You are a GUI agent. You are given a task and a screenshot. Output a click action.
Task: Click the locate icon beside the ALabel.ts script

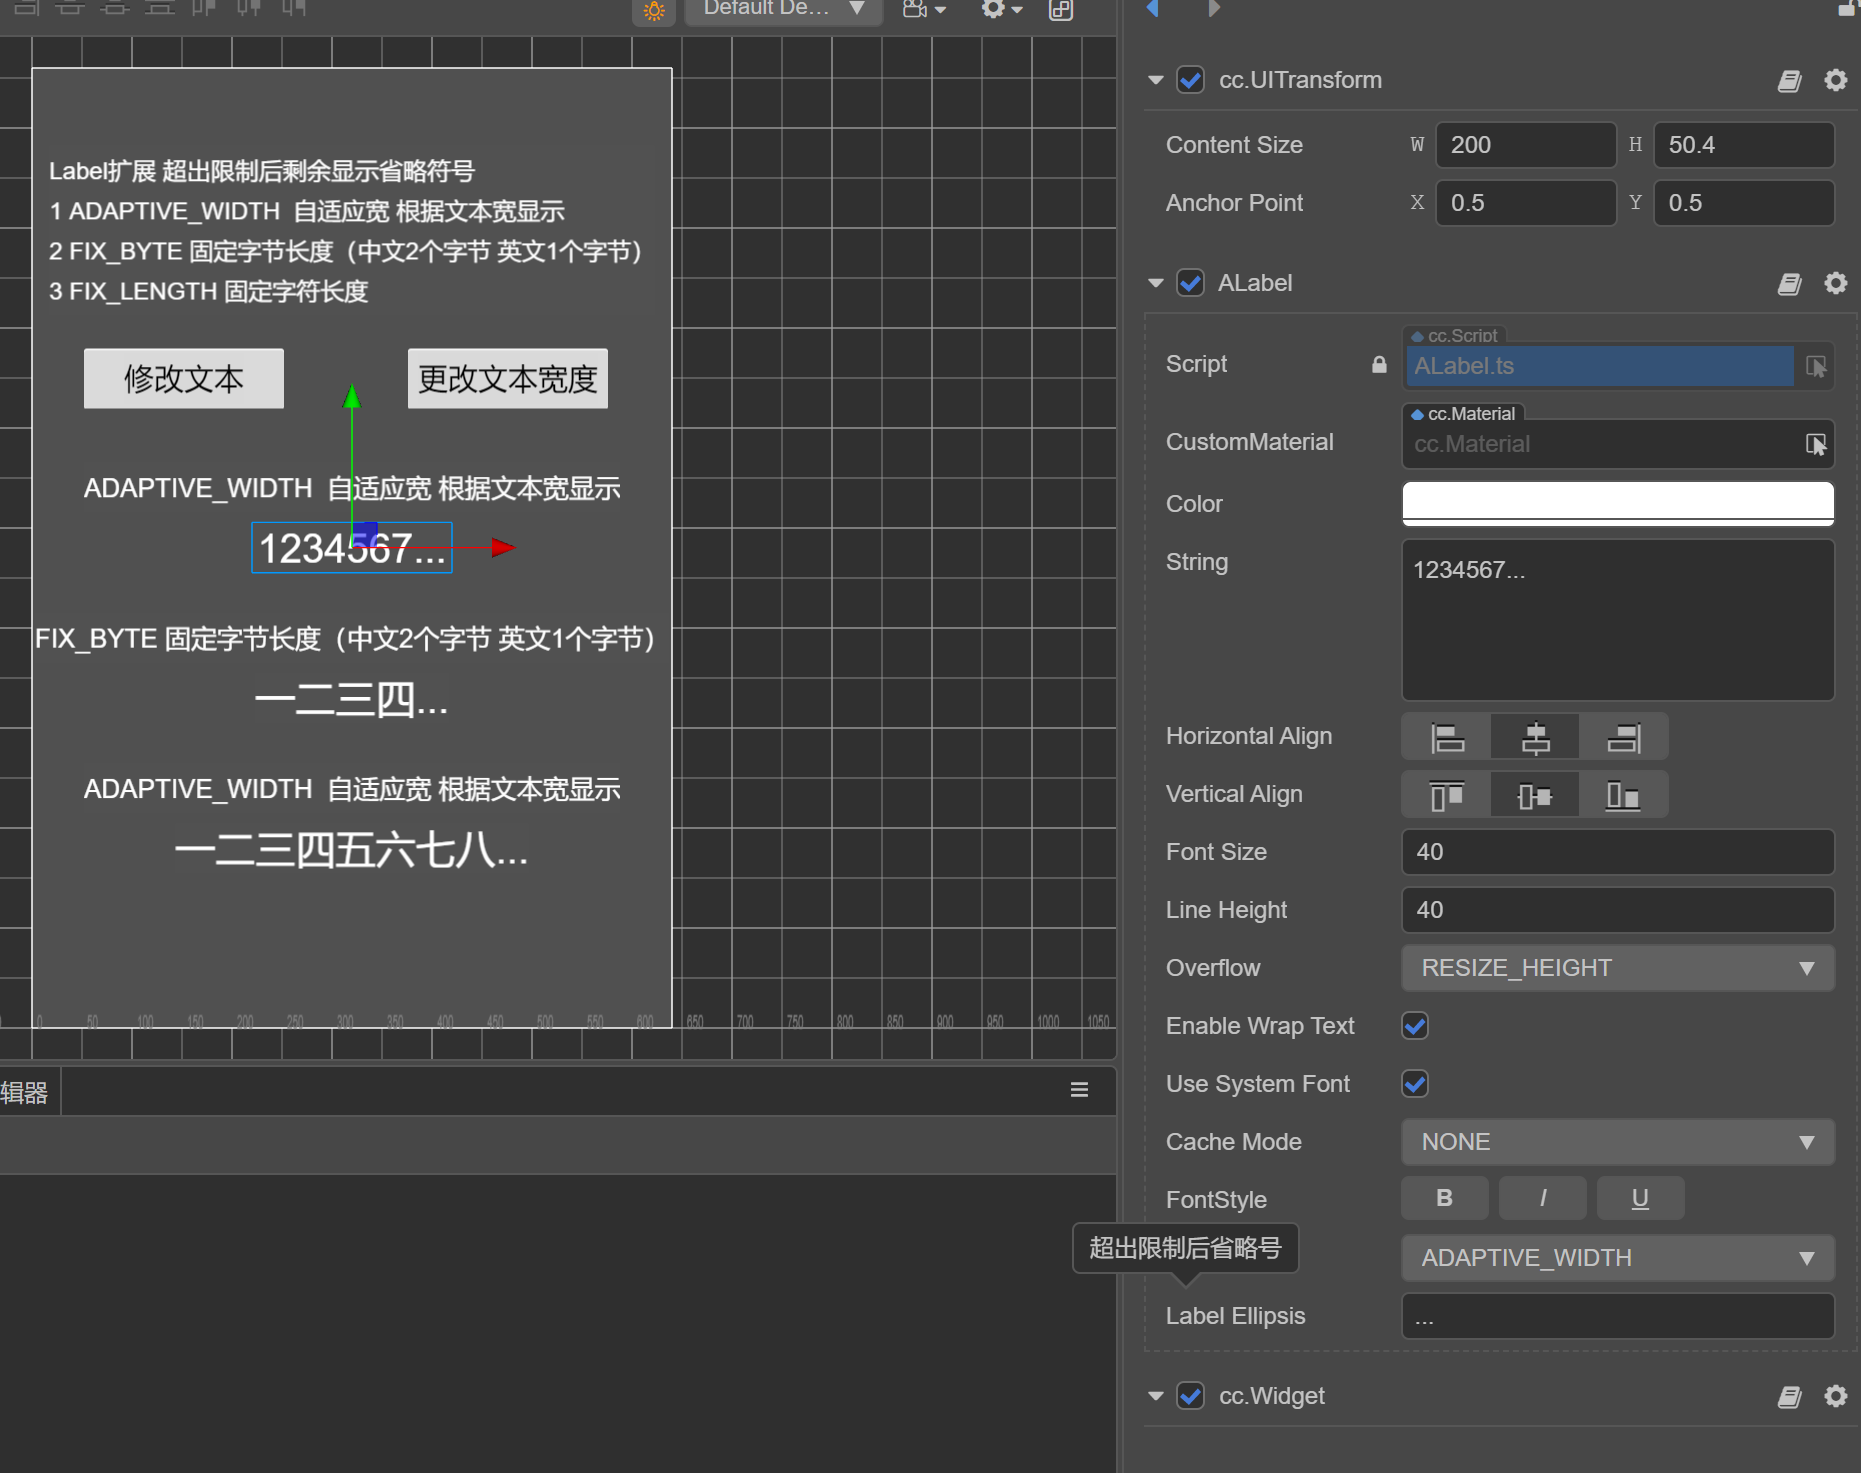pyautogui.click(x=1816, y=367)
